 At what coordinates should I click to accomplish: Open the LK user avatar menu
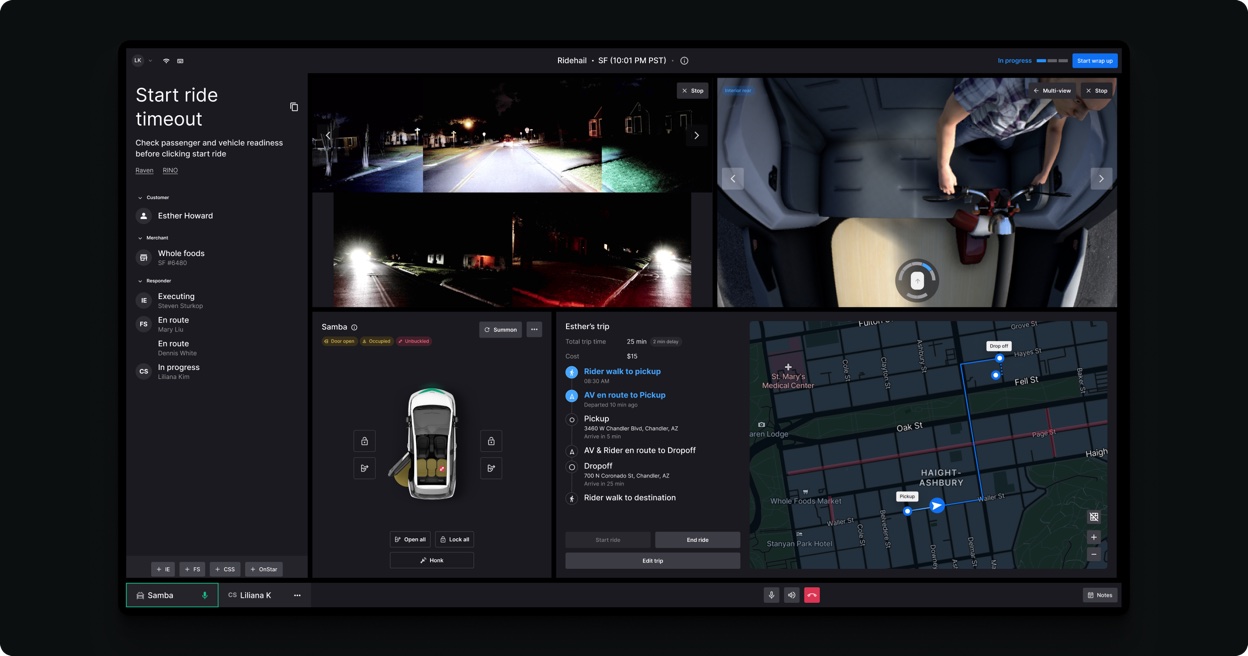tap(138, 61)
